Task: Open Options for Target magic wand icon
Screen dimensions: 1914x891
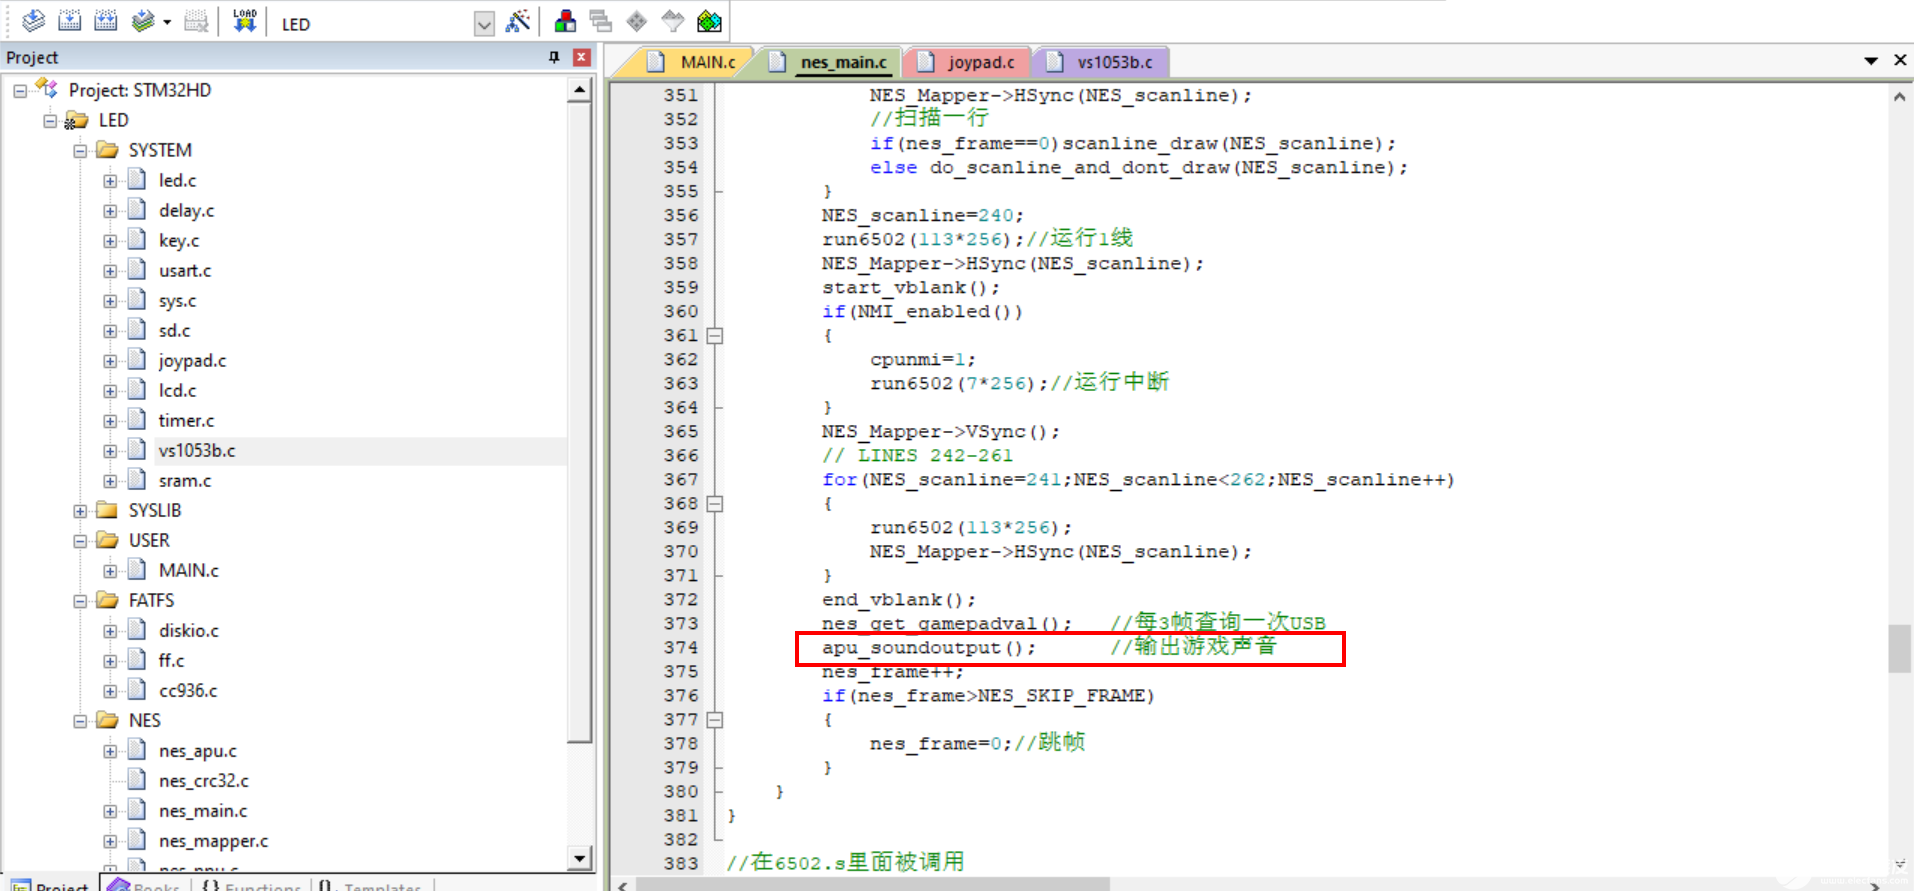Action: pos(518,21)
